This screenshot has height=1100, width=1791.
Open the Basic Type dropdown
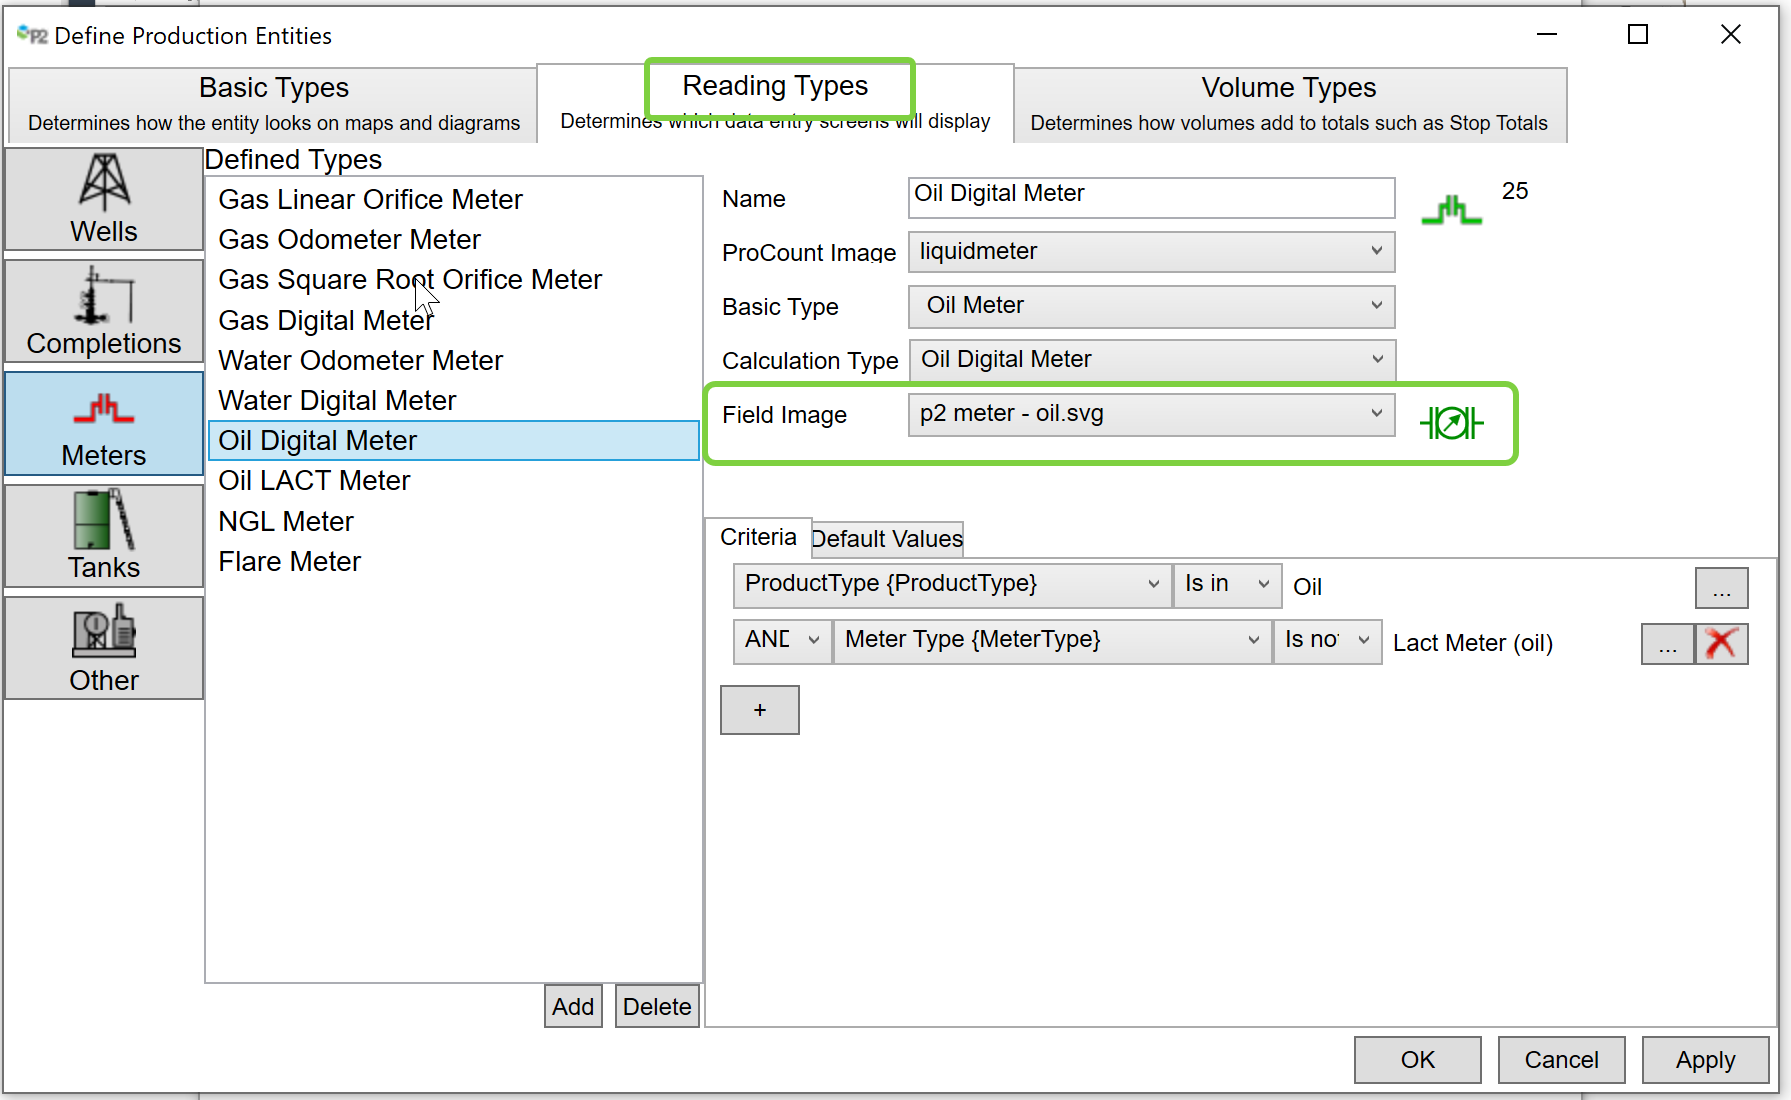(1150, 306)
